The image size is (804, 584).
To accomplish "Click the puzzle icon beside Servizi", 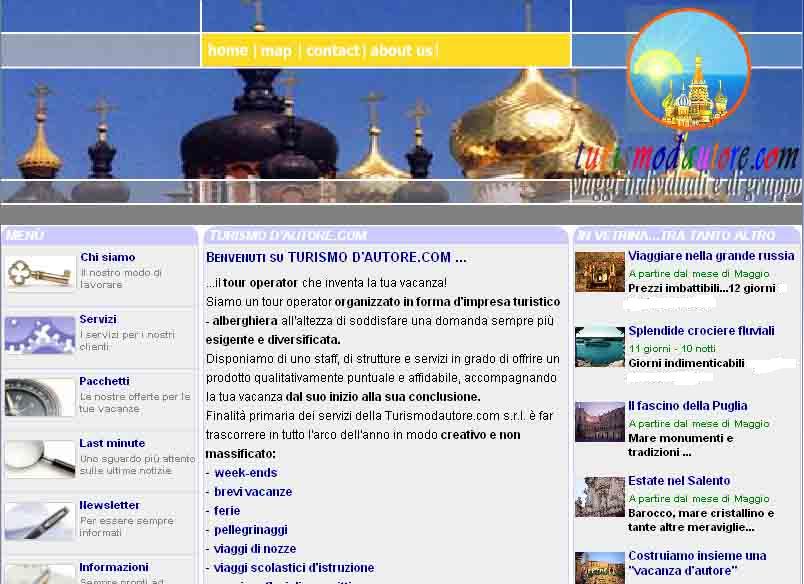I will tap(39, 334).
